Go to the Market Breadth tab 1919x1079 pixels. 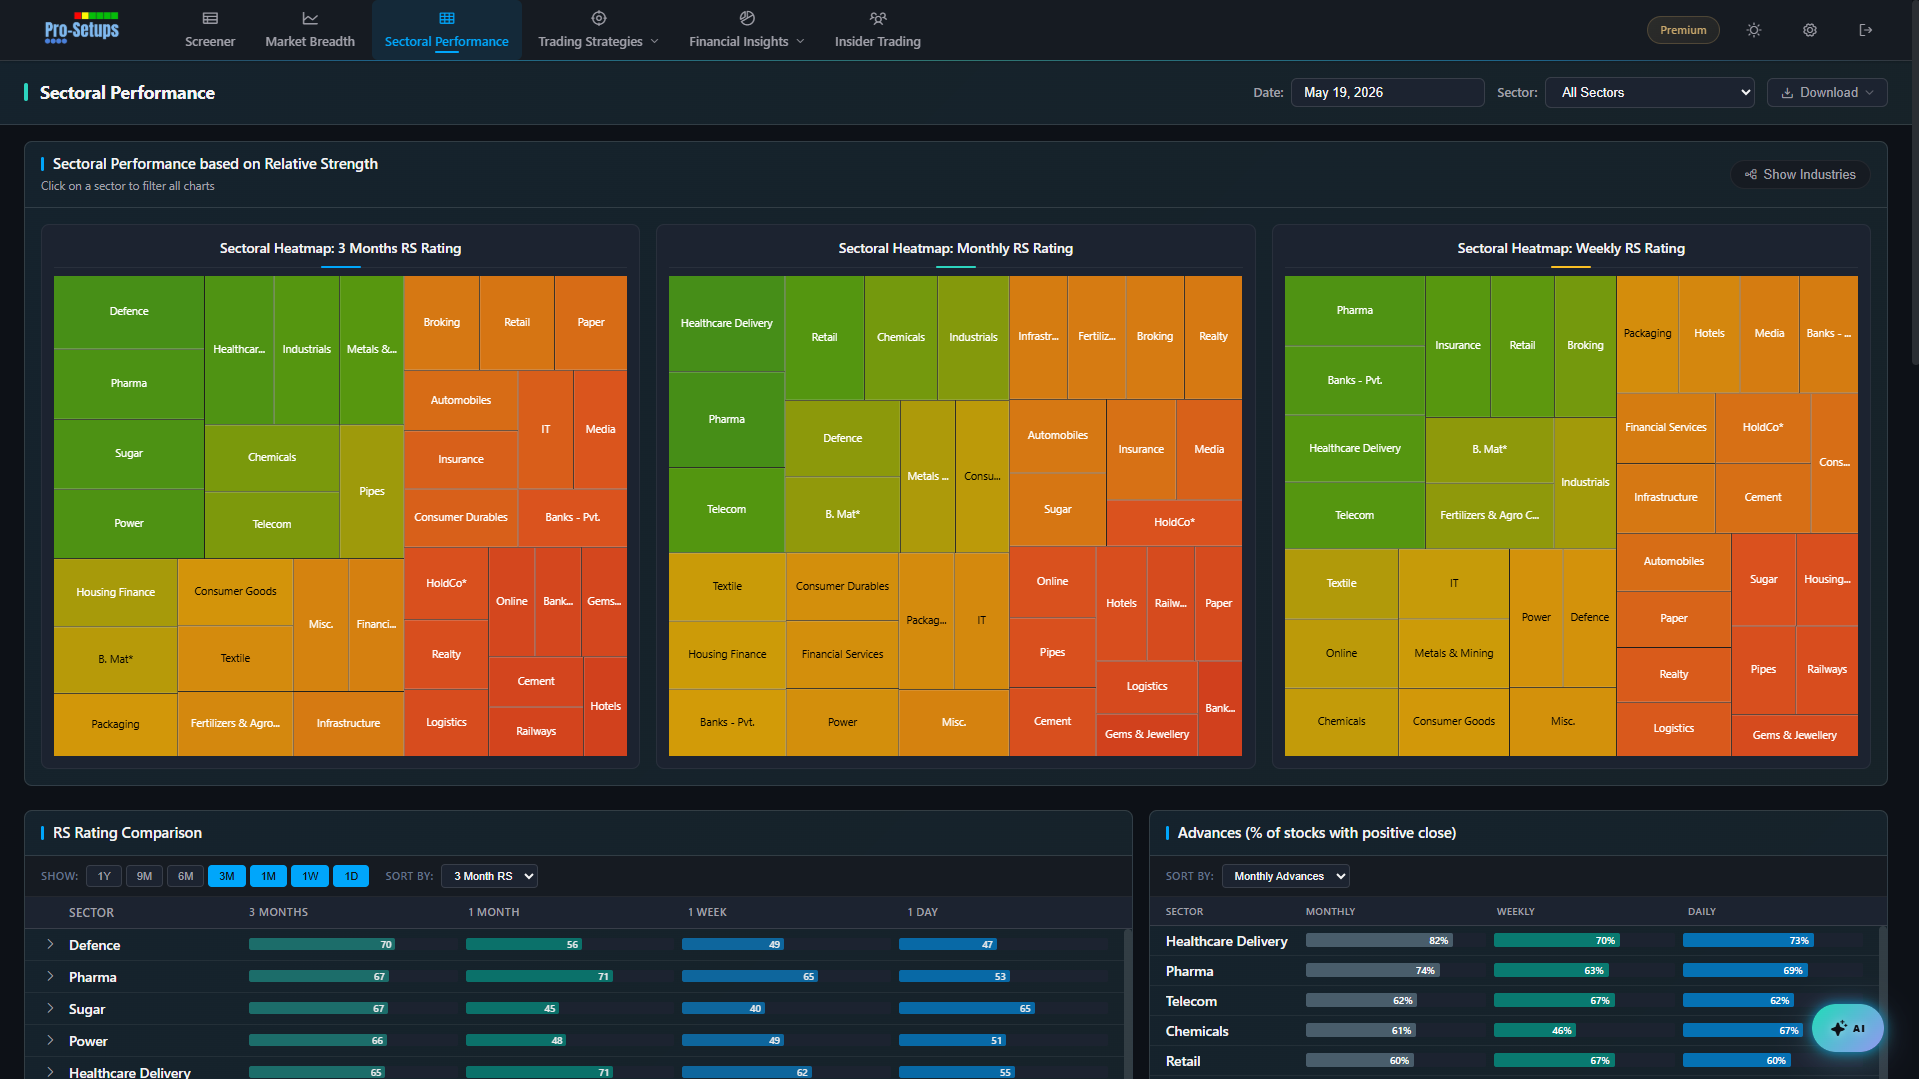310,31
